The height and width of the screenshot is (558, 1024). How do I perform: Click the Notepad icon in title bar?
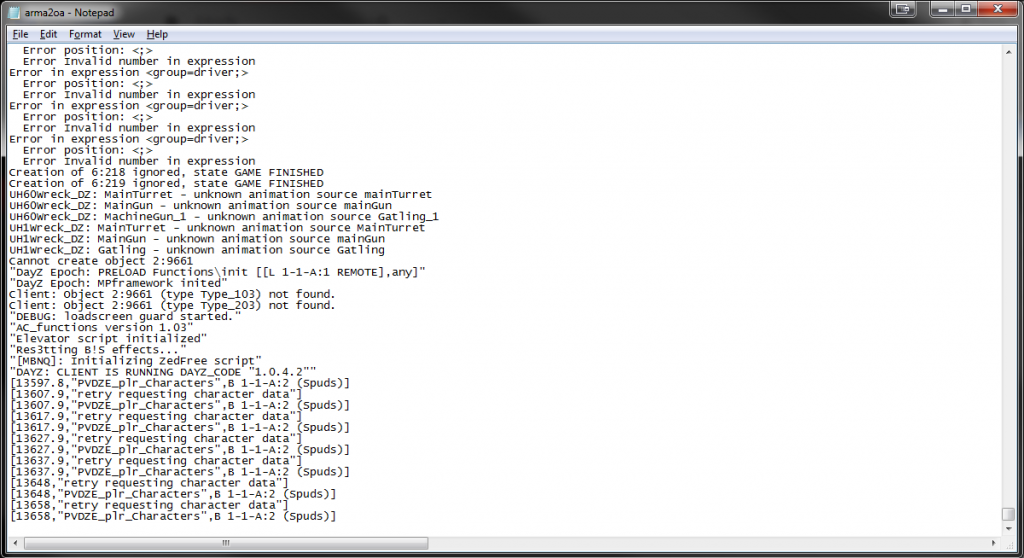click(x=13, y=12)
